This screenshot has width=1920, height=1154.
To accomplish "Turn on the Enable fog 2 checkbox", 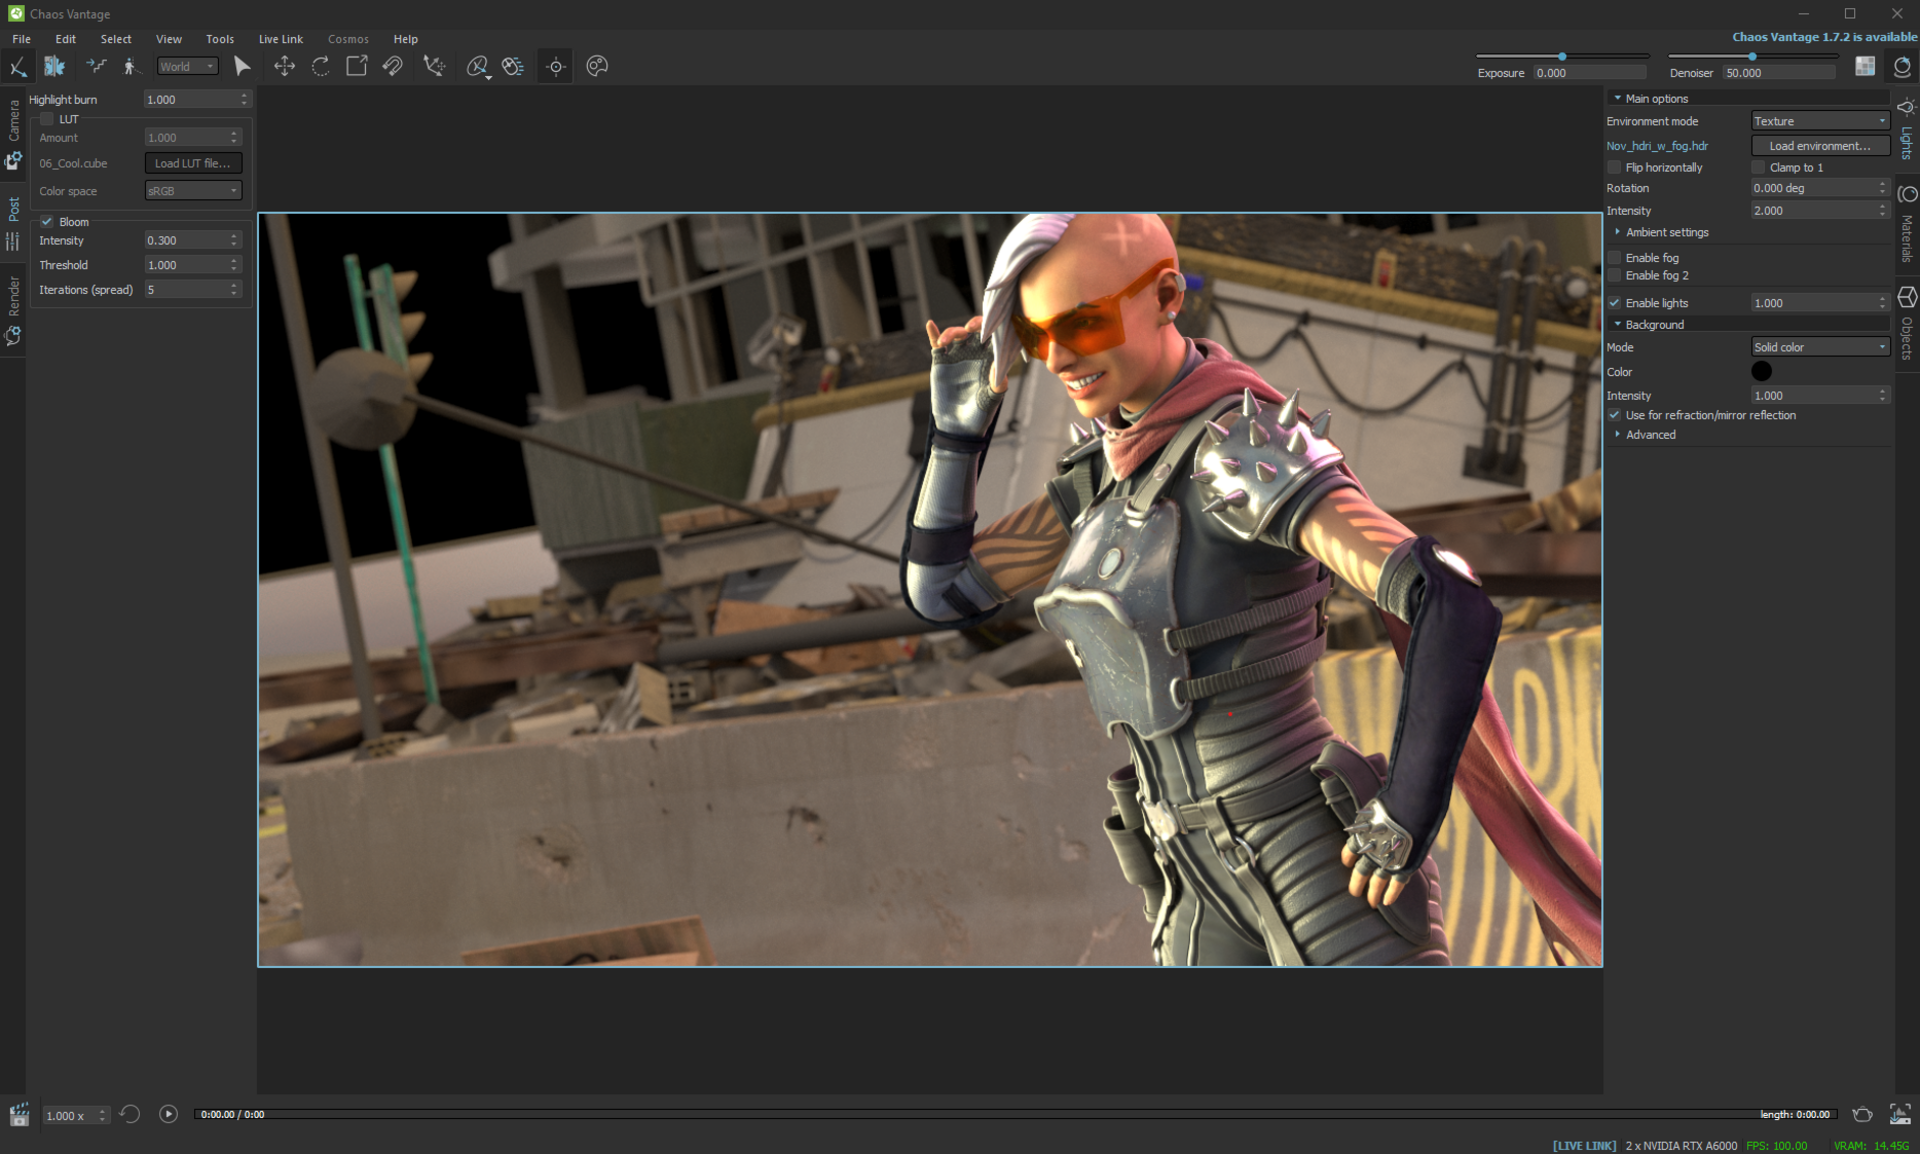I will click(1614, 275).
